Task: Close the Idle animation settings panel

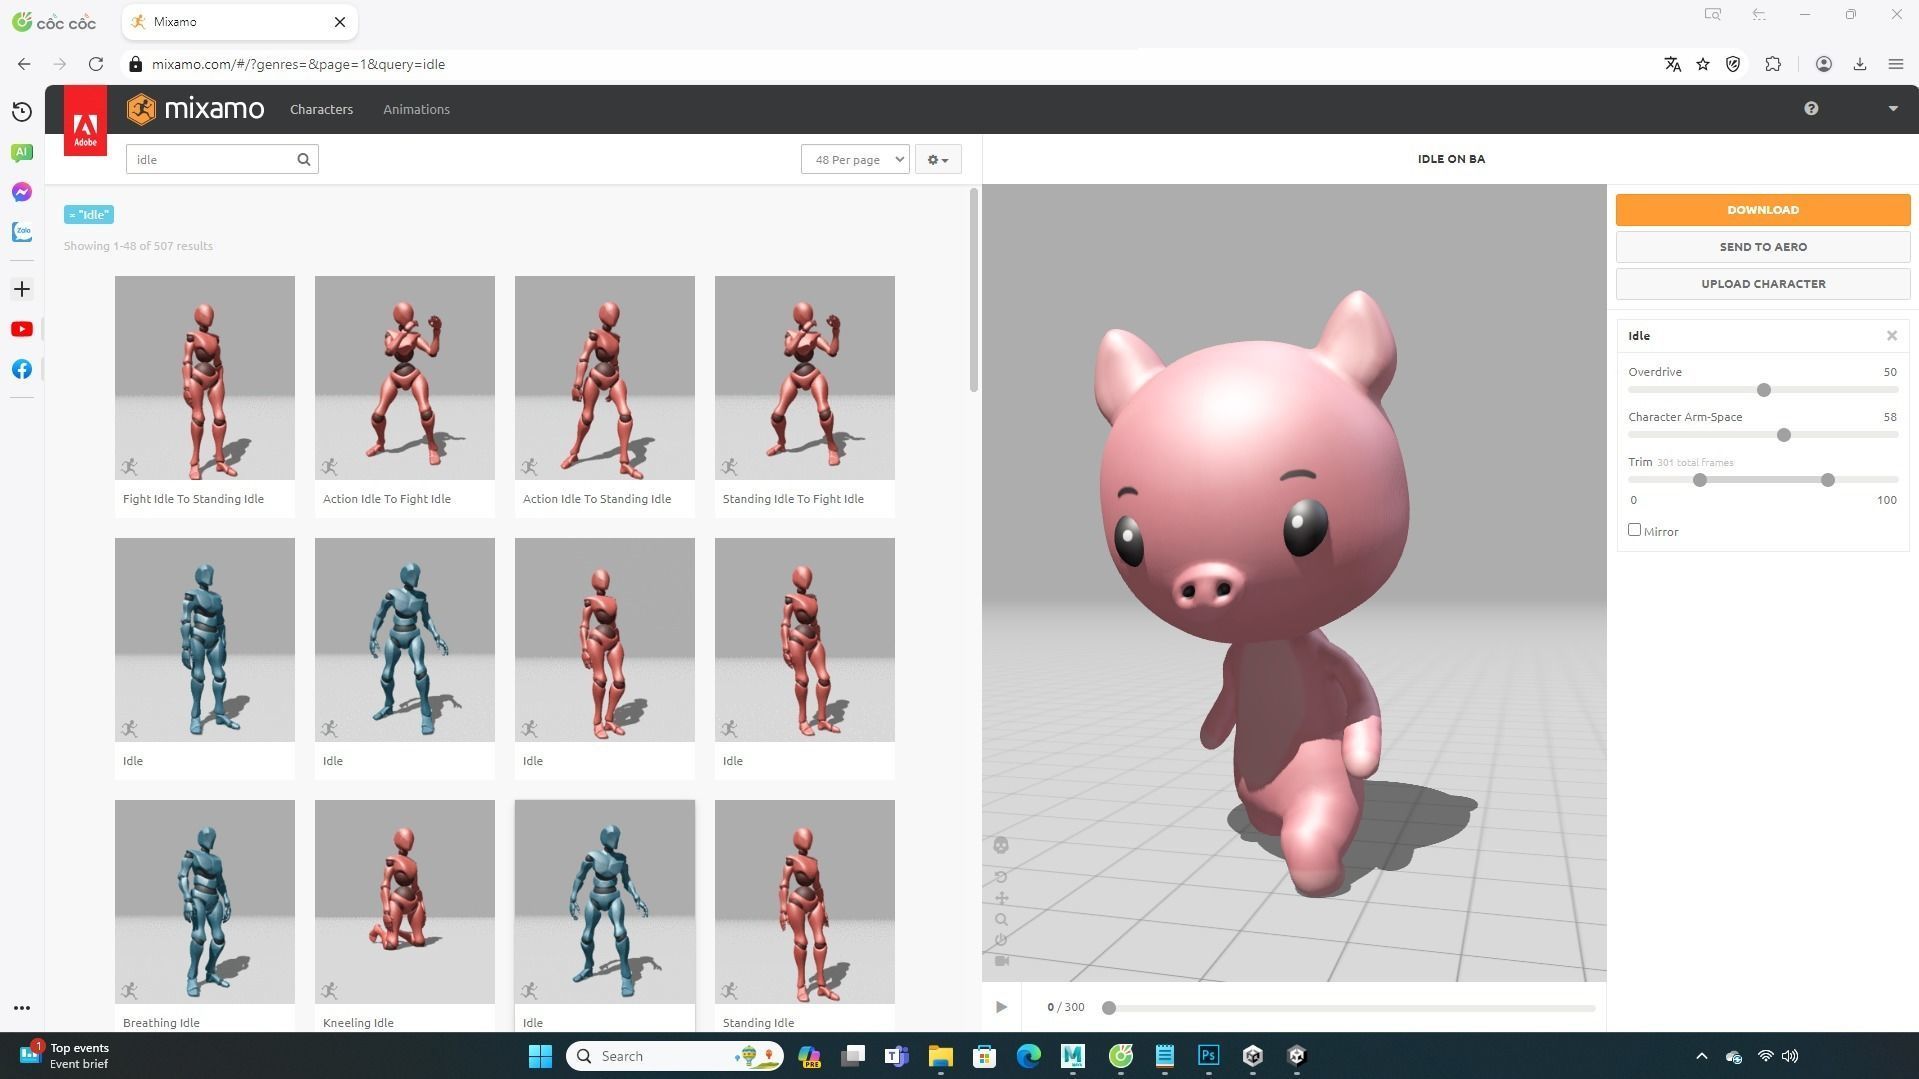Action: [x=1892, y=336]
